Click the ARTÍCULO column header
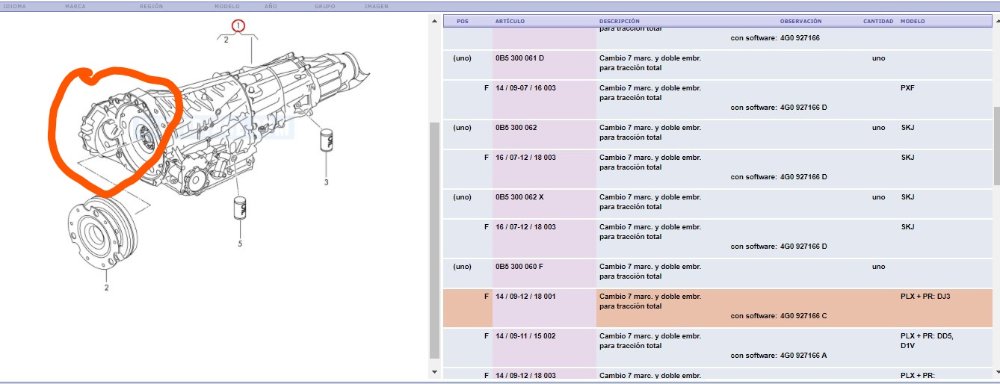The width and height of the screenshot is (1000, 384). tap(510, 21)
